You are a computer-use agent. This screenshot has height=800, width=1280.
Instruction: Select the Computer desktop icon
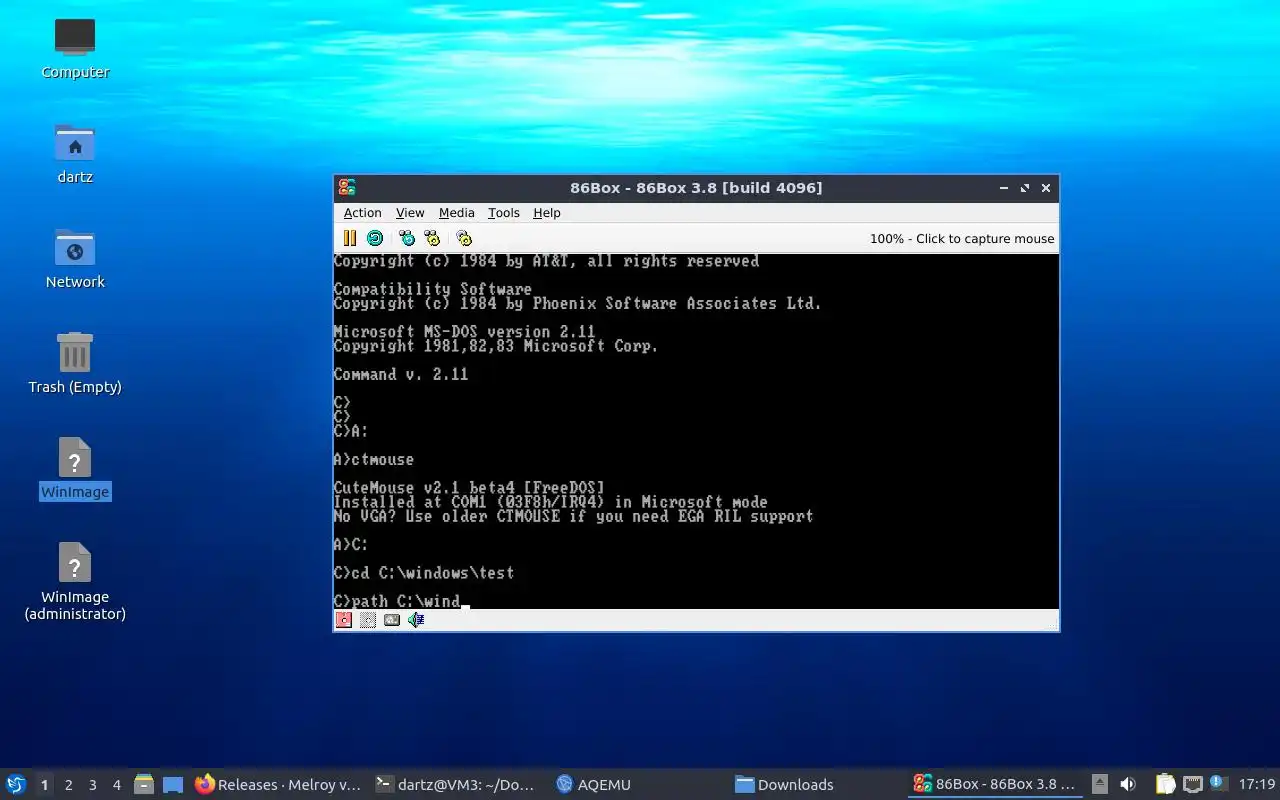tap(75, 49)
